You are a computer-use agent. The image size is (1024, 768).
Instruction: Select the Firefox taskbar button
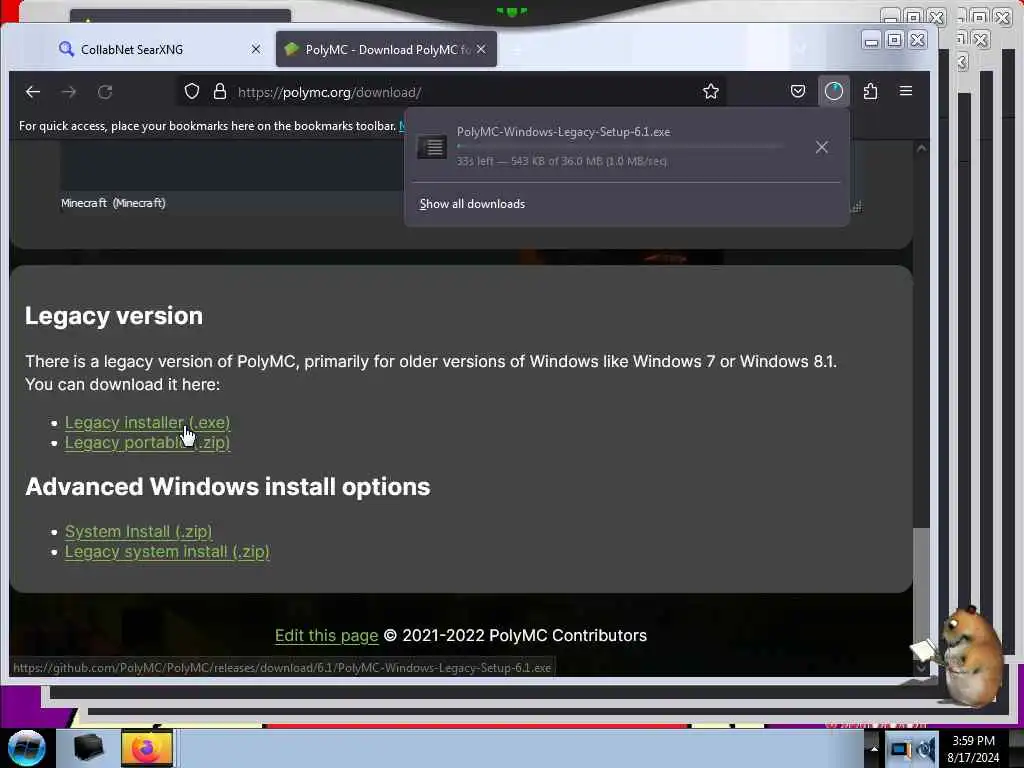[x=147, y=748]
